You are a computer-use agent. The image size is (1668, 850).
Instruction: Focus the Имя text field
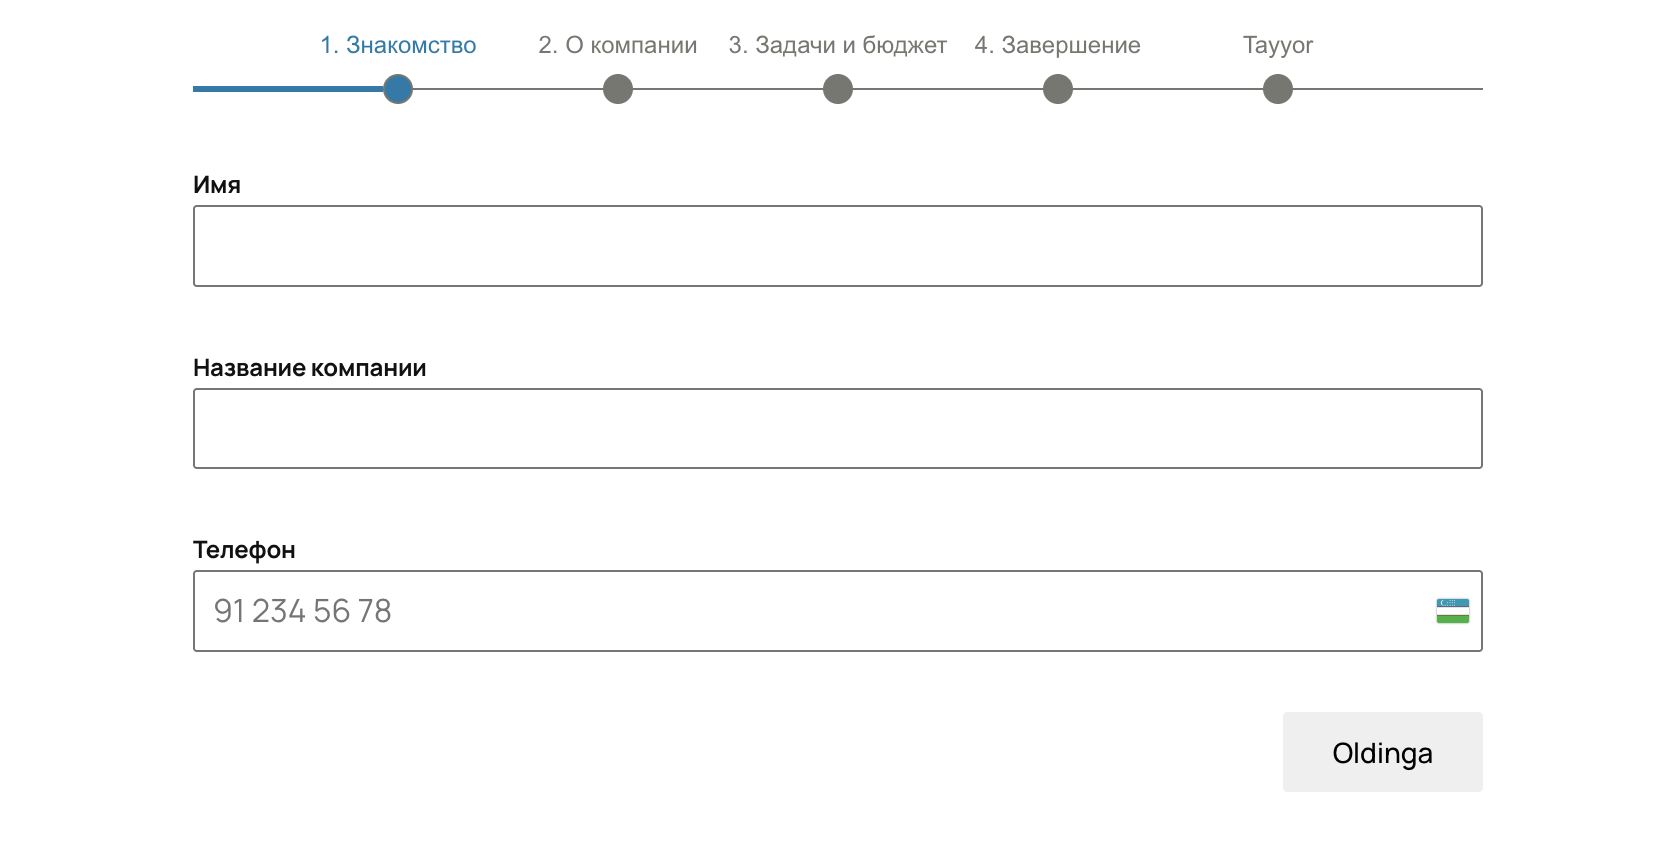838,246
